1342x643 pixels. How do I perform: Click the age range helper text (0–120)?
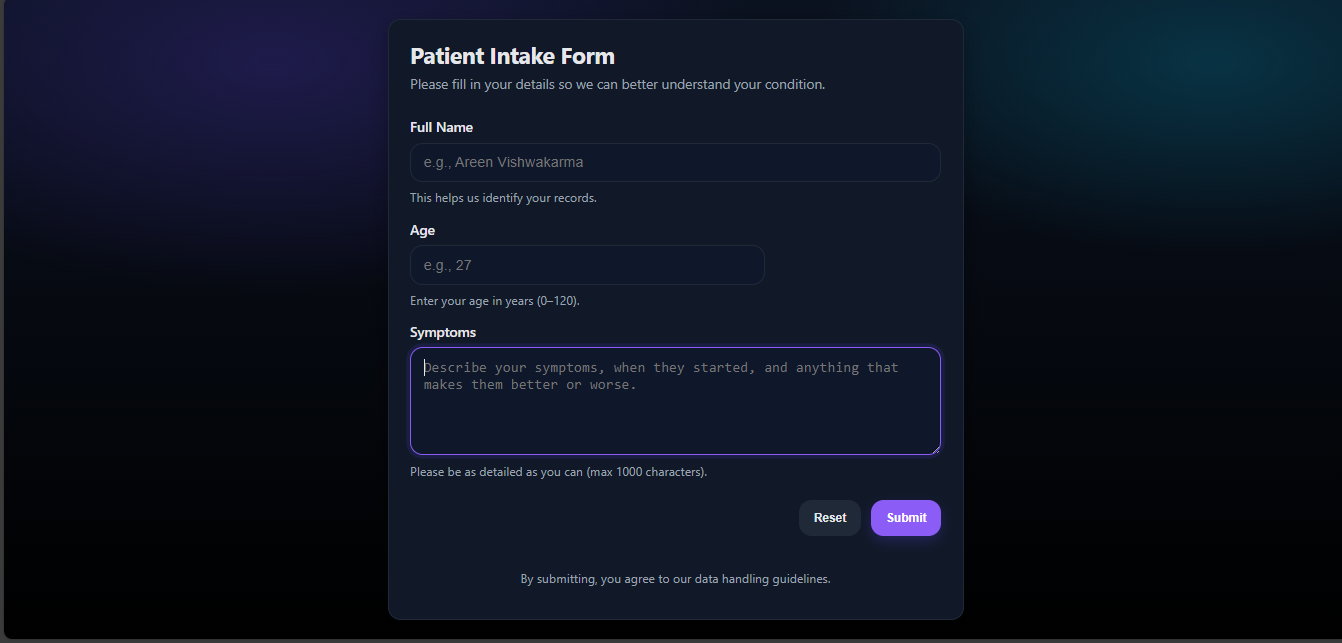(494, 300)
